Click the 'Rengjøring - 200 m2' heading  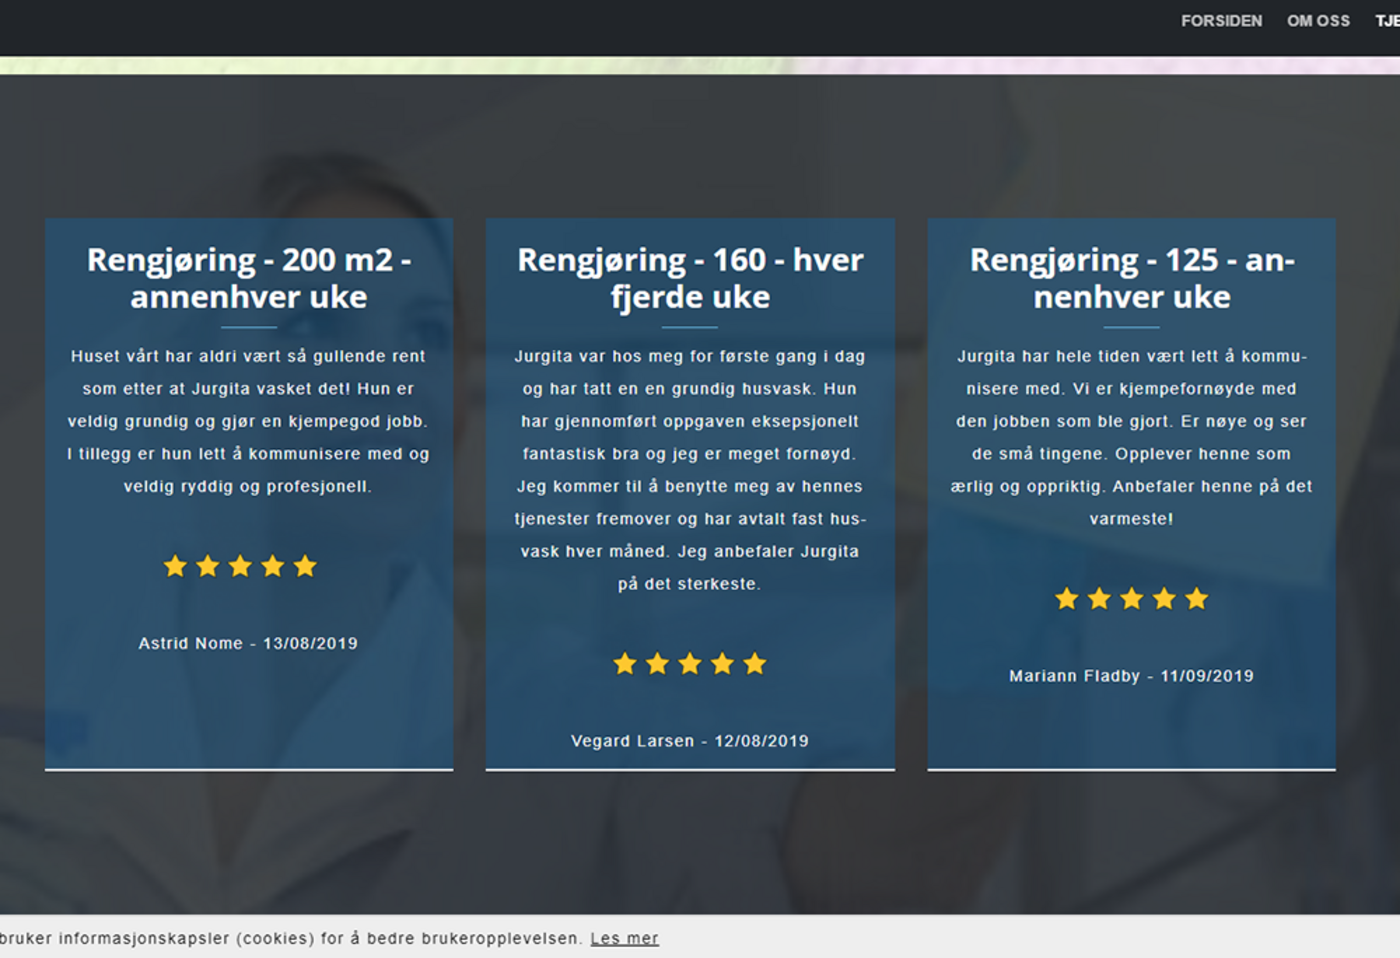pyautogui.click(x=249, y=278)
